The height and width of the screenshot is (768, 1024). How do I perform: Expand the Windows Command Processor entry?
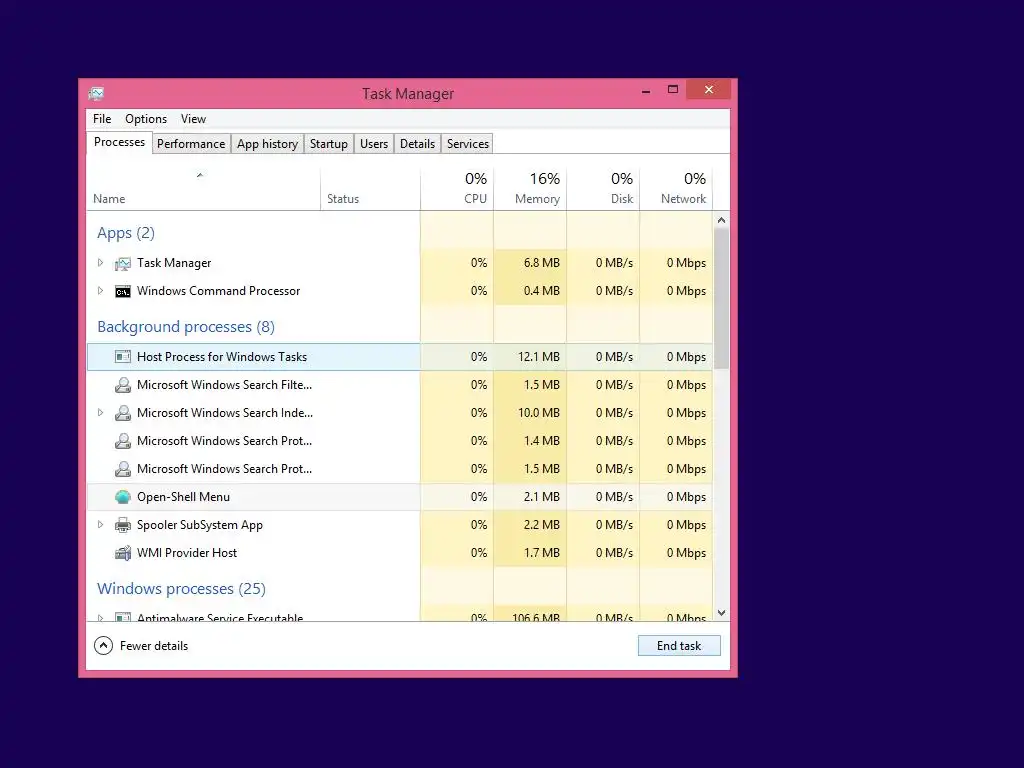[x=100, y=291]
